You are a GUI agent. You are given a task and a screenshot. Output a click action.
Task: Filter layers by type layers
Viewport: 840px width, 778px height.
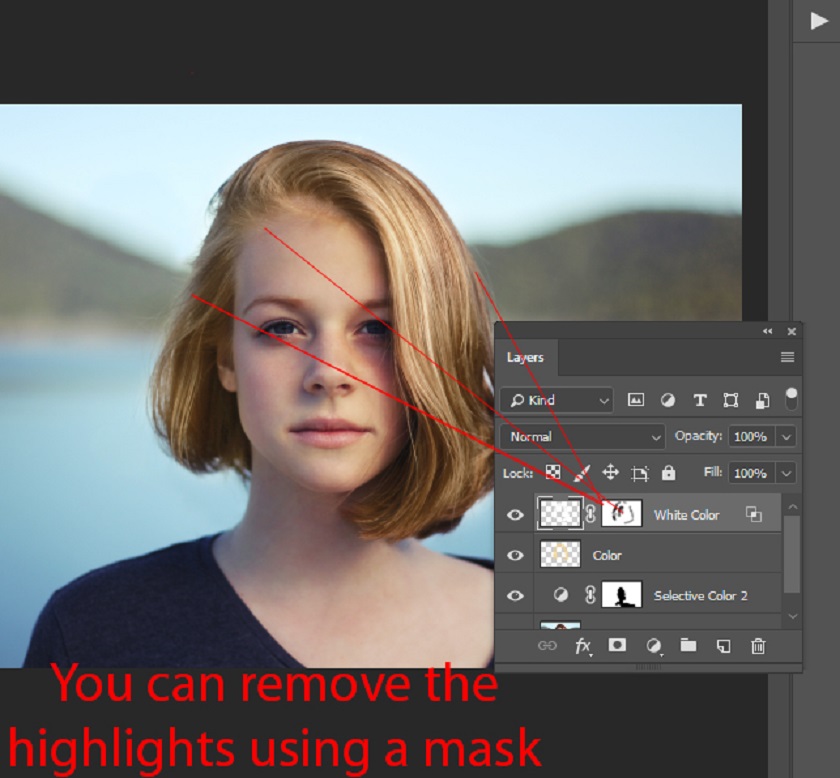[699, 400]
